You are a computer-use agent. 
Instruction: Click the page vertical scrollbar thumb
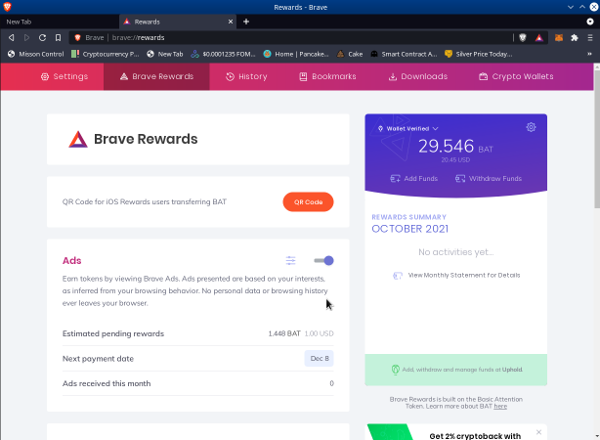coord(597,139)
